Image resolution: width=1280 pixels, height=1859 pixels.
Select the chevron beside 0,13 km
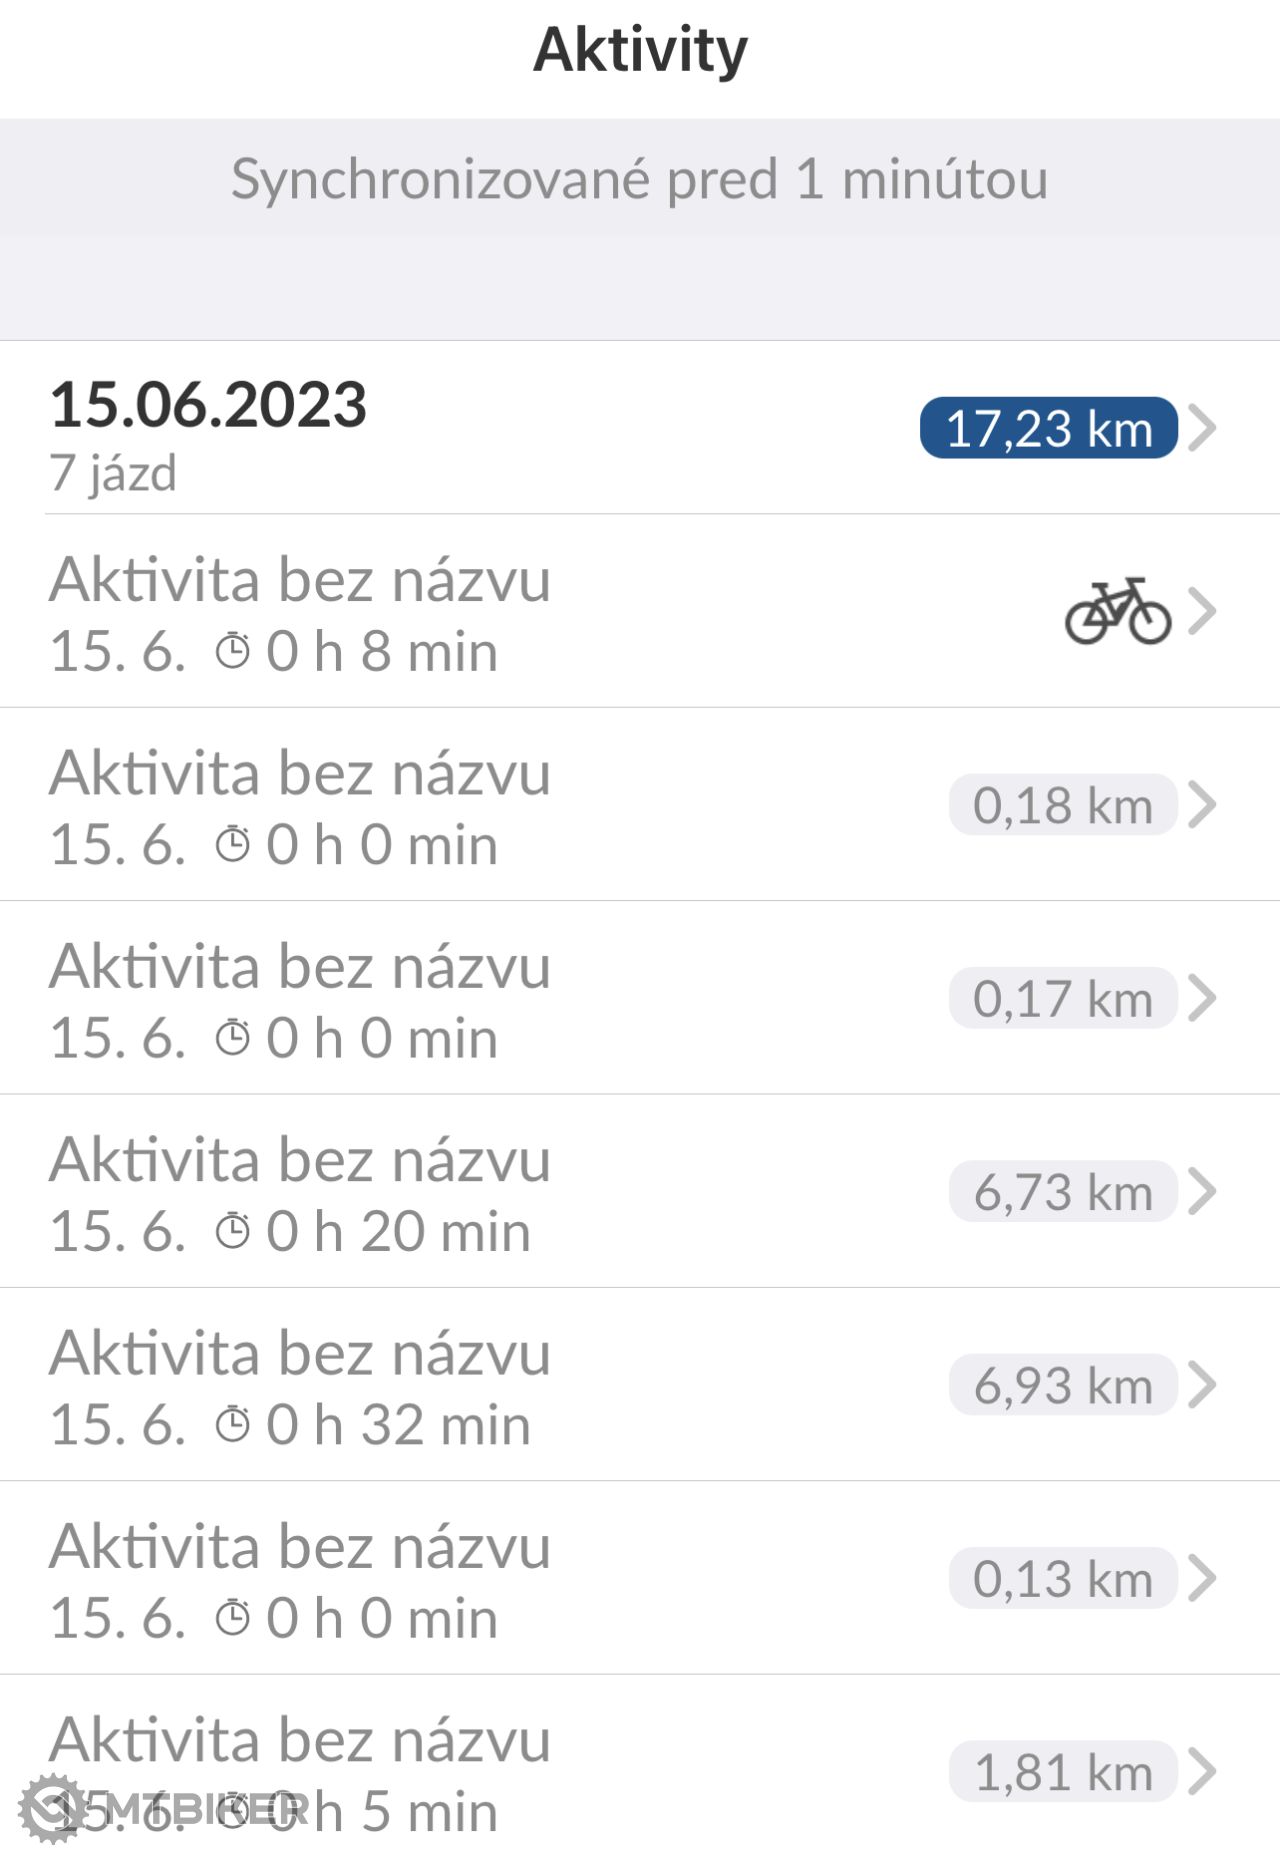coord(1202,1578)
